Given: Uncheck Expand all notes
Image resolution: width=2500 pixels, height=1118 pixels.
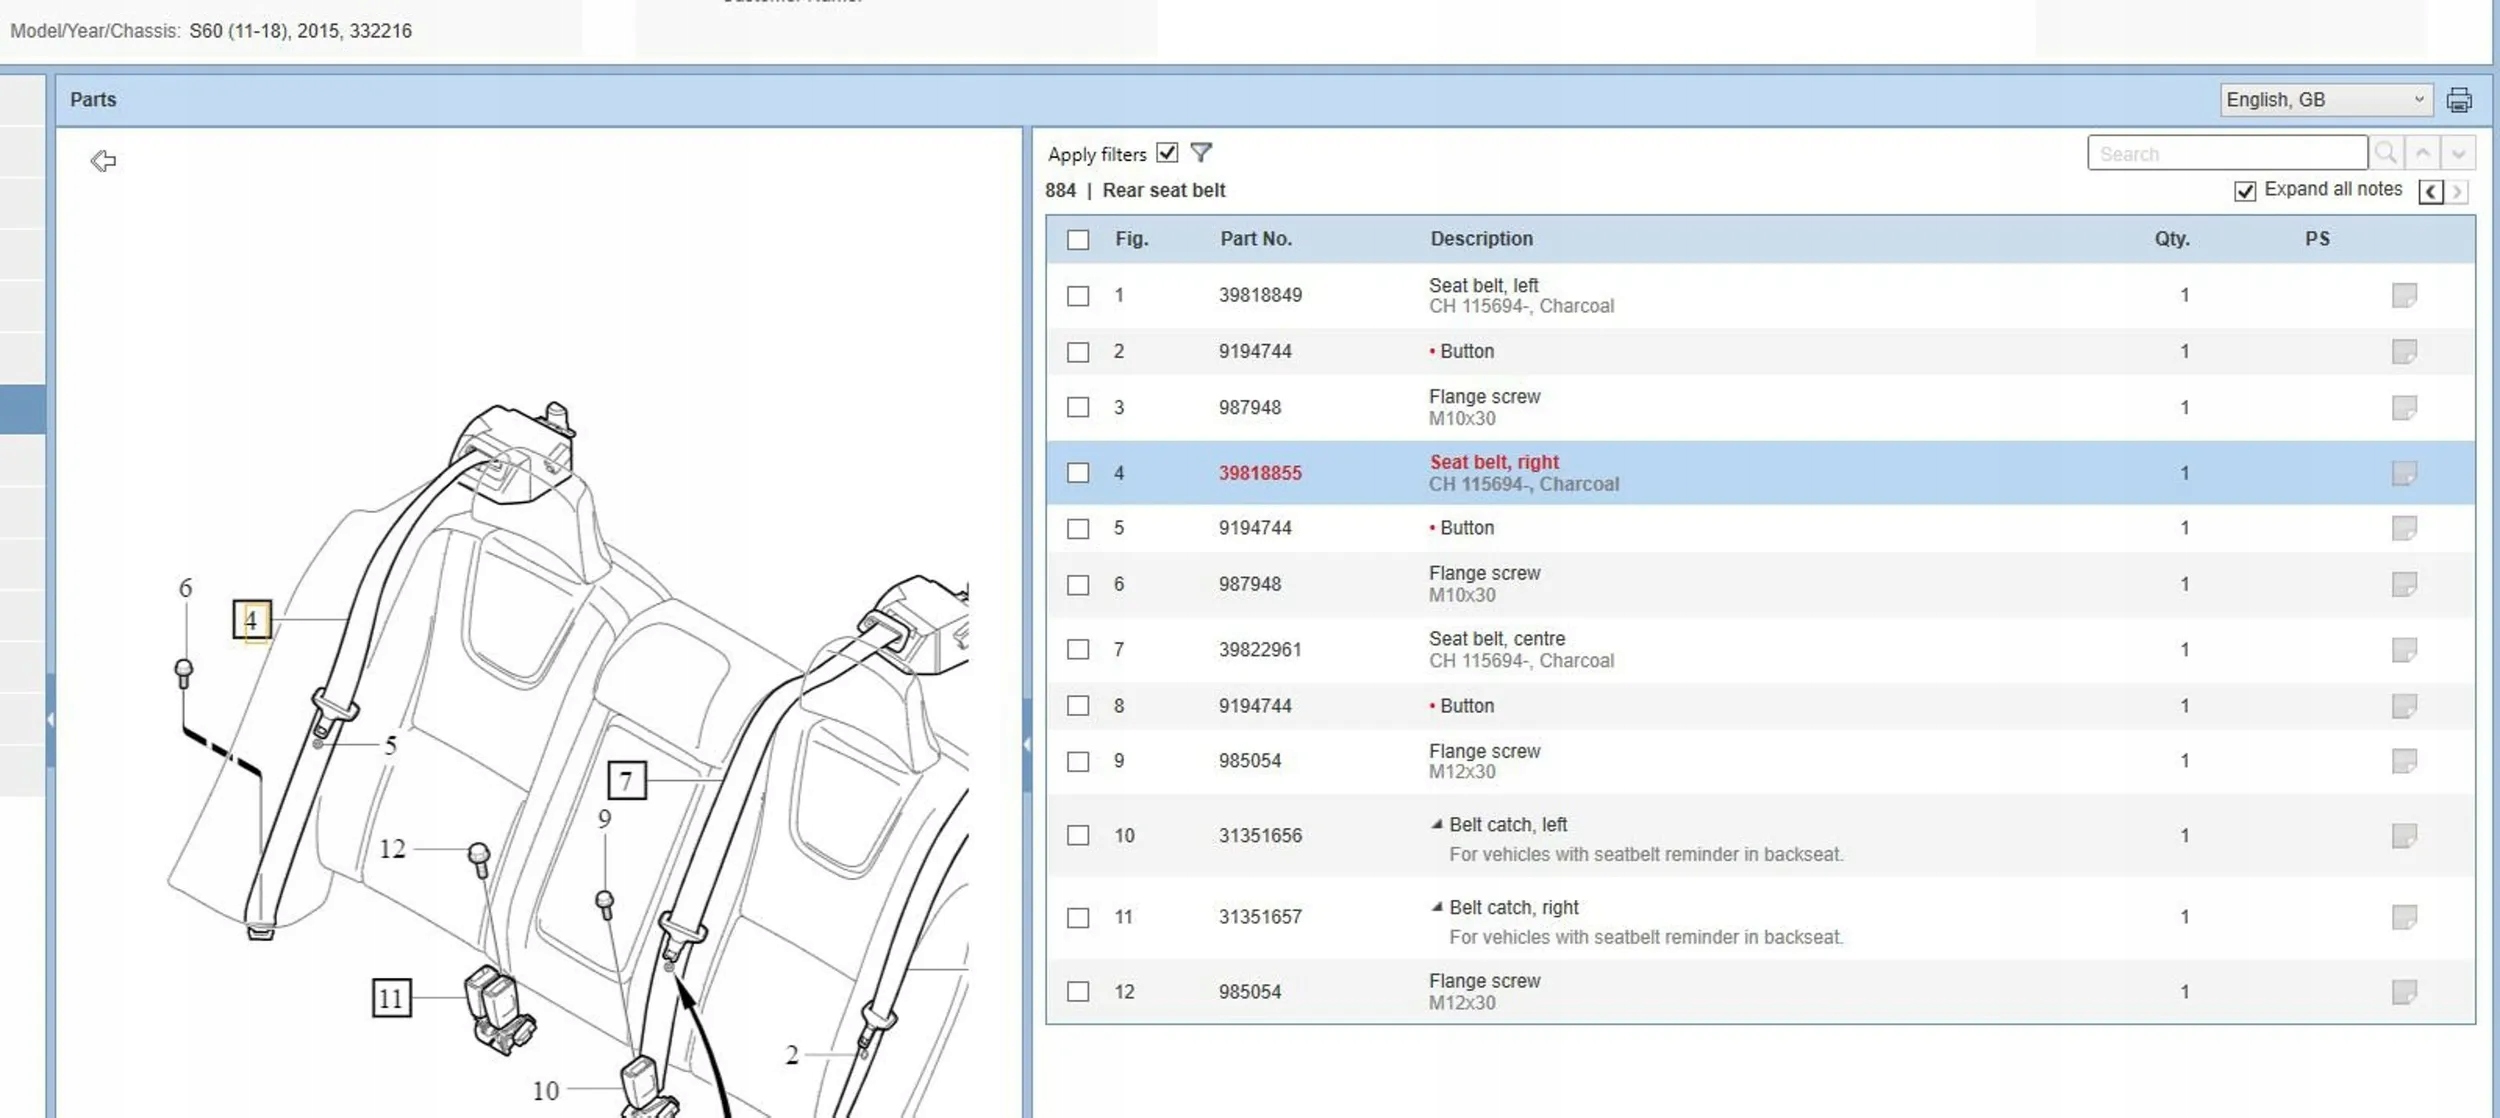Looking at the screenshot, I should click(2245, 191).
